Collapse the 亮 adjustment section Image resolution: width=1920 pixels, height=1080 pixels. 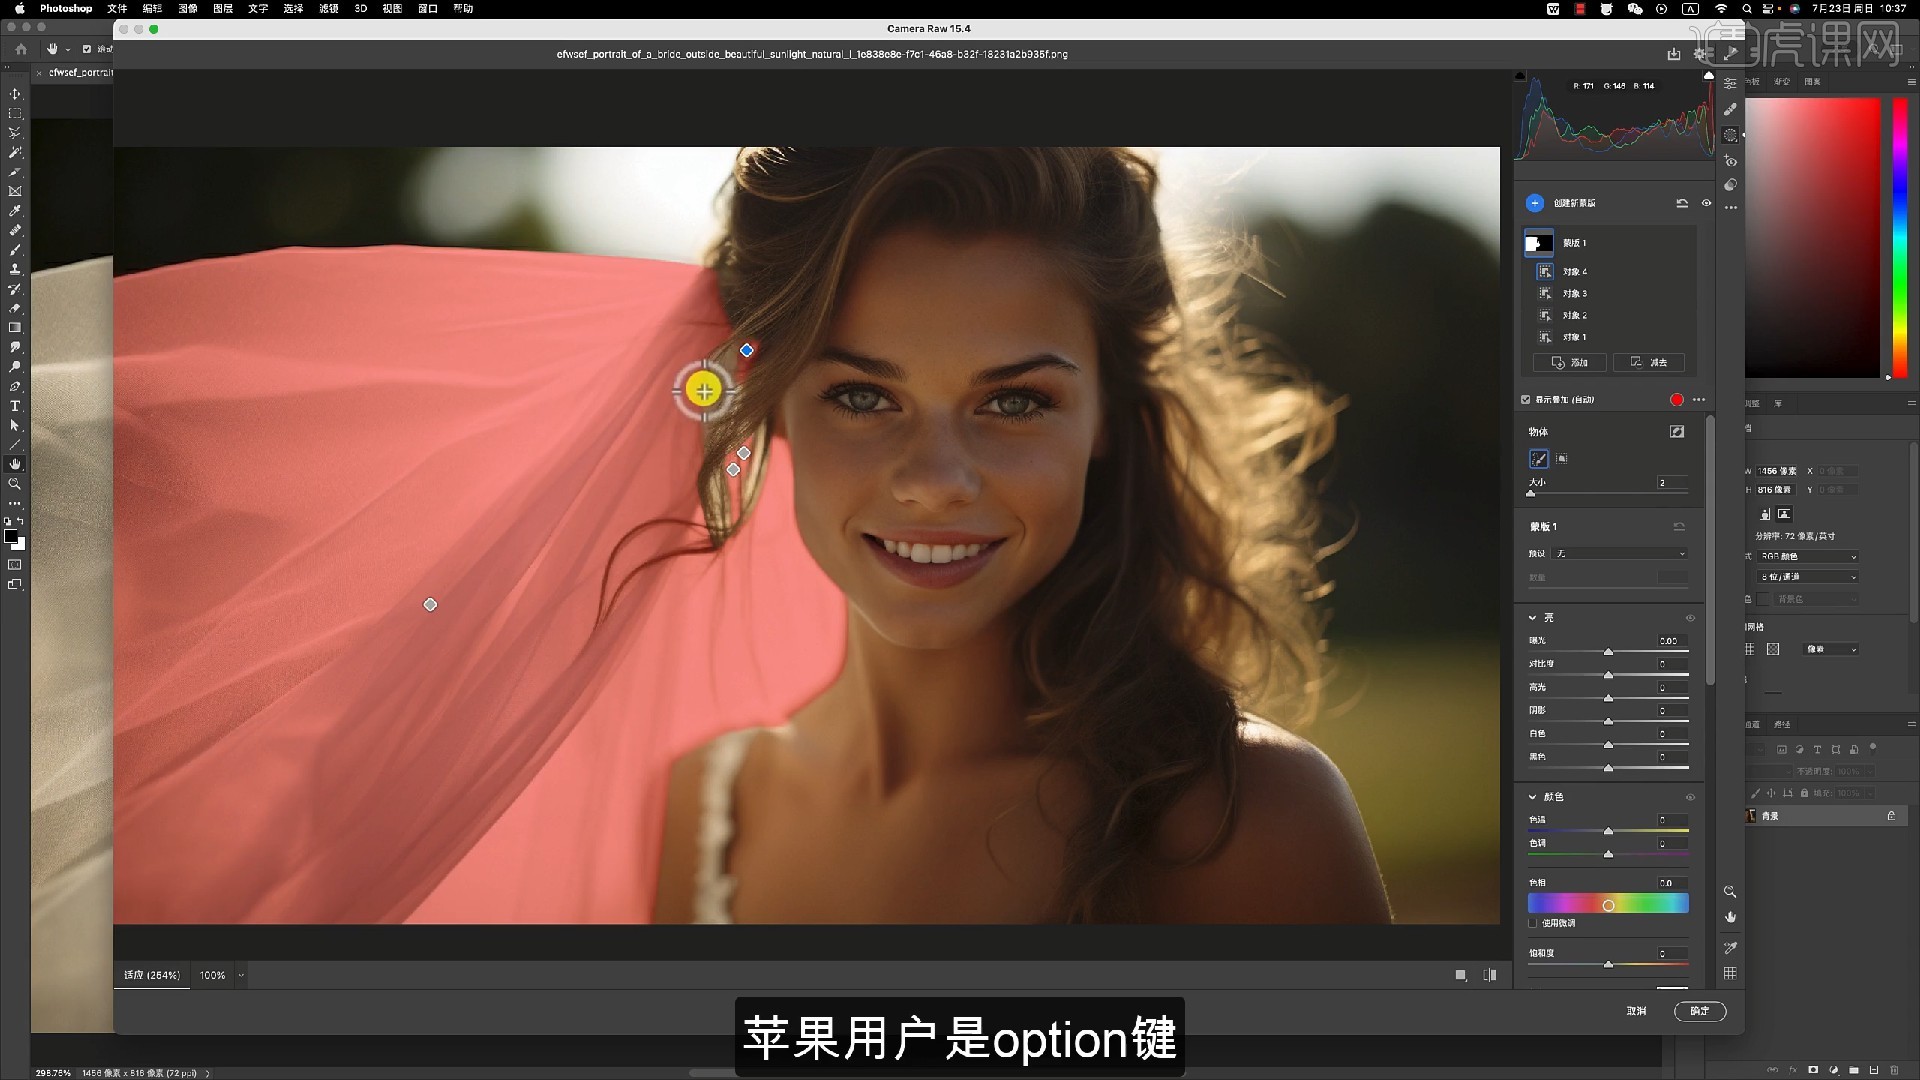pyautogui.click(x=1531, y=618)
